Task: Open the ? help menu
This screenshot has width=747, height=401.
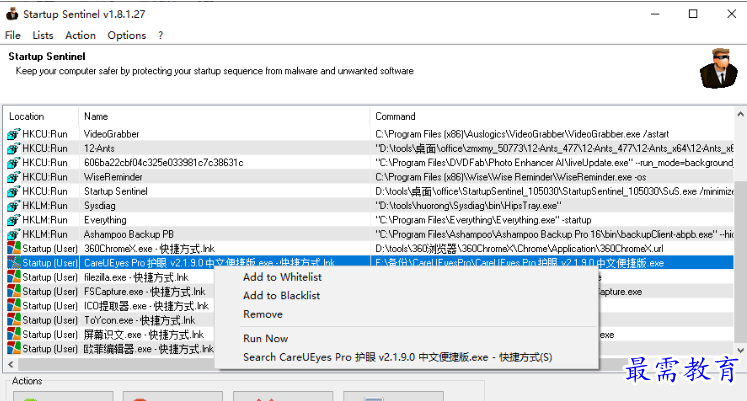Action: pos(161,35)
